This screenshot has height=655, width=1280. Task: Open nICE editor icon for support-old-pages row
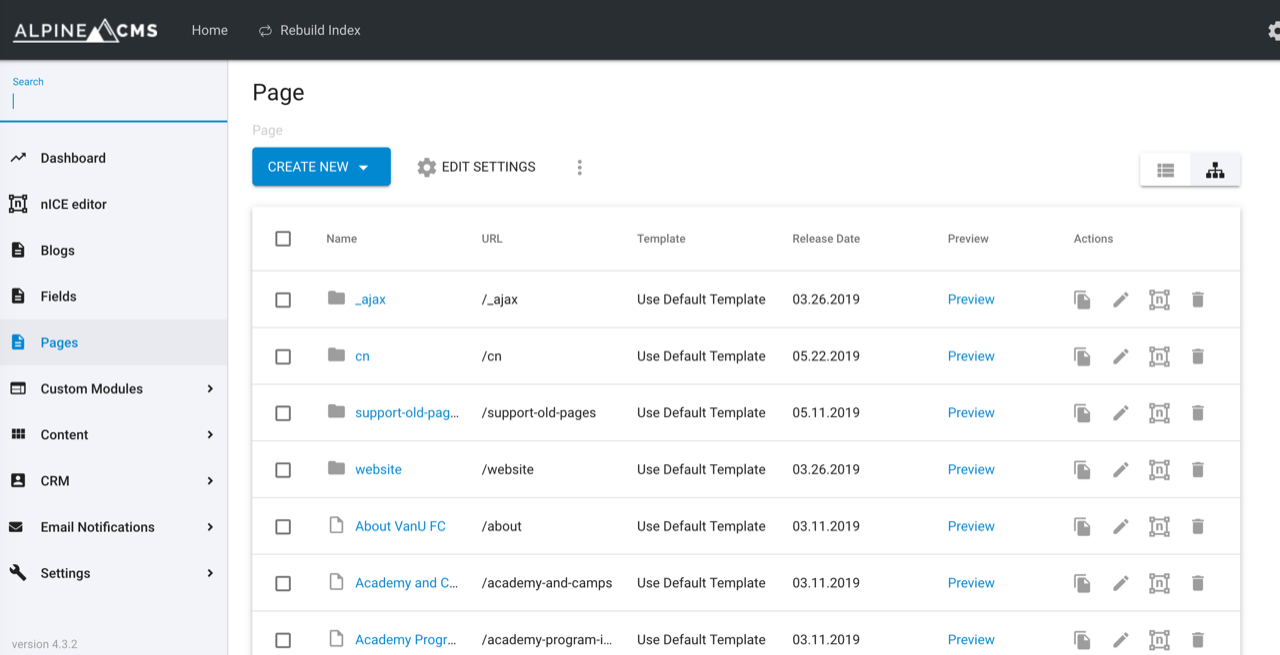(1159, 412)
